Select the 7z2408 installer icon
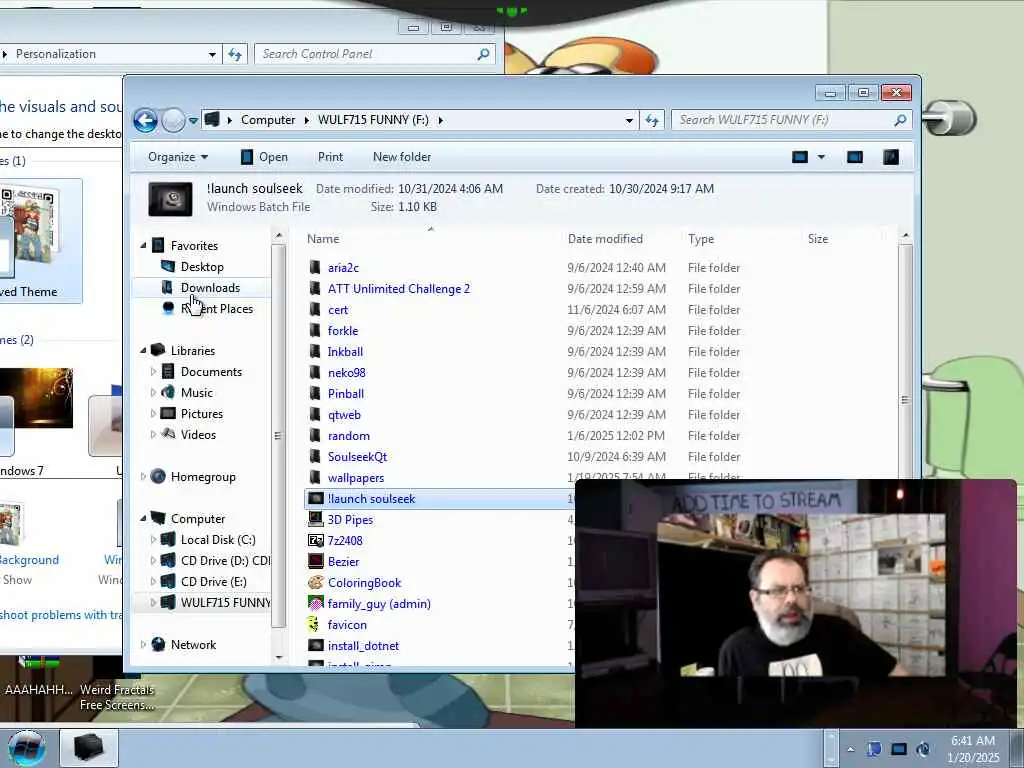Image resolution: width=1024 pixels, height=768 pixels. 315,540
